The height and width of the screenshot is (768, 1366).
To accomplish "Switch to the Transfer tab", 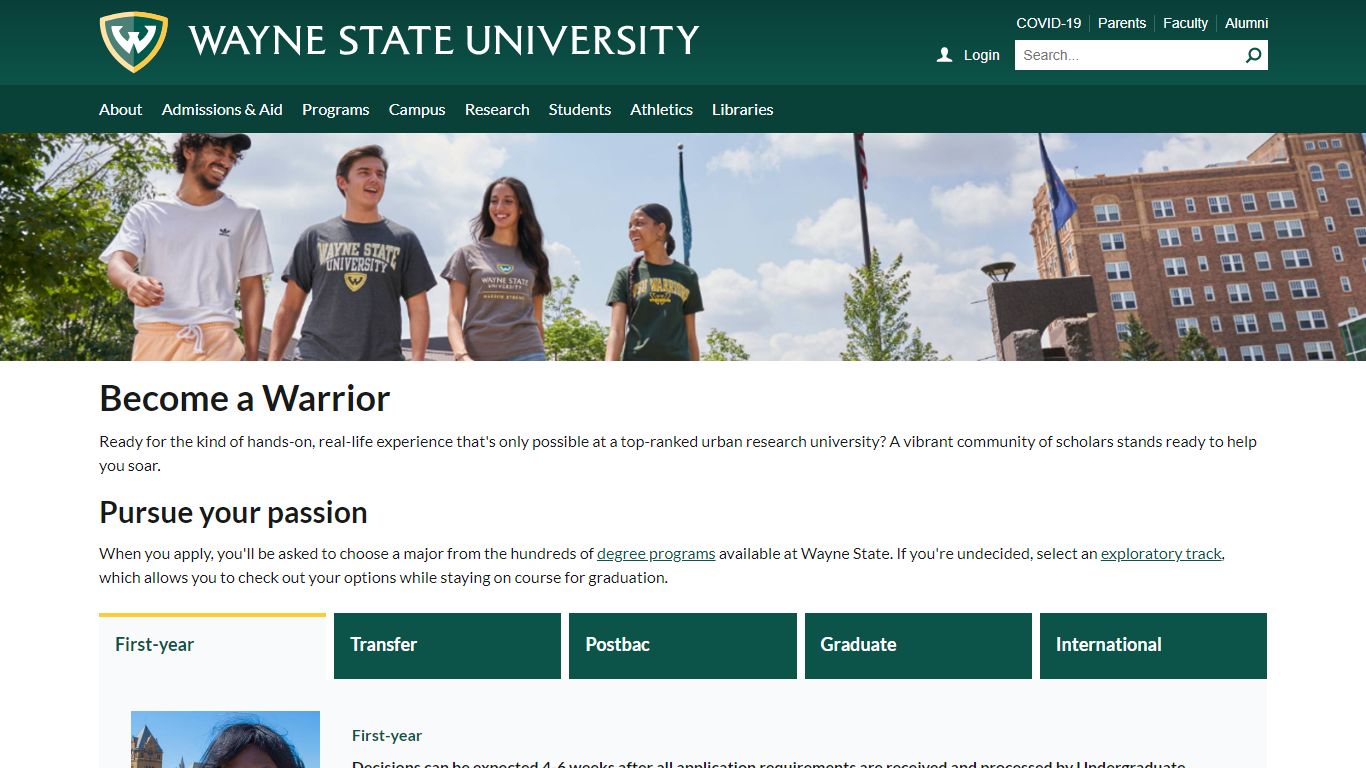I will pos(447,645).
